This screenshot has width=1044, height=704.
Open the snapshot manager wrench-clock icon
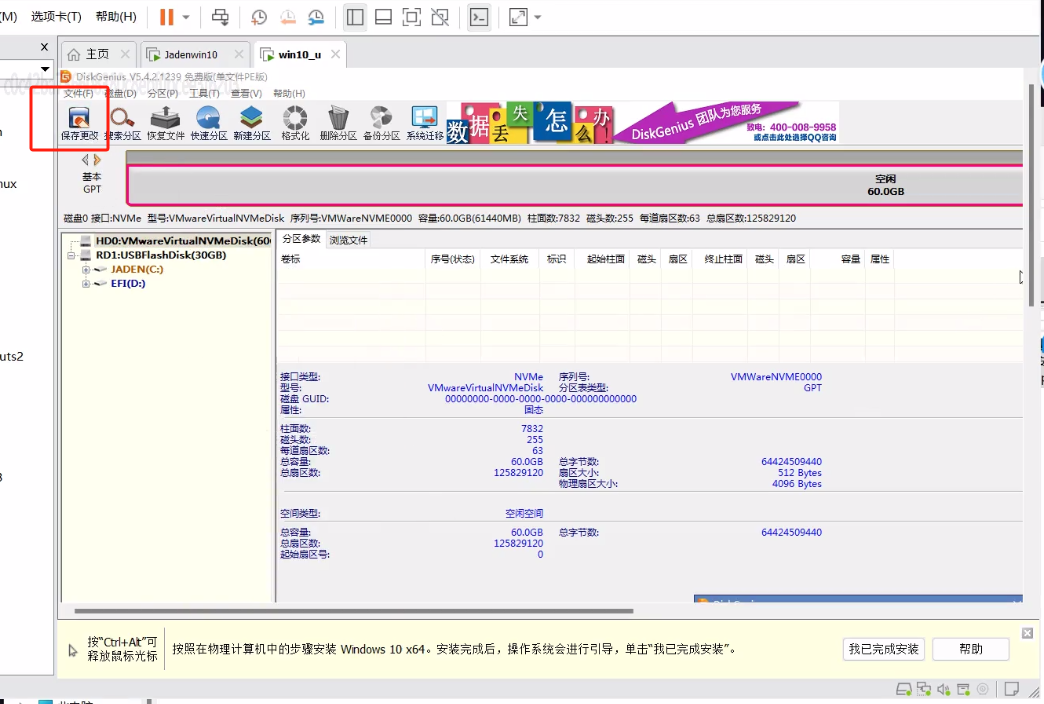(316, 17)
